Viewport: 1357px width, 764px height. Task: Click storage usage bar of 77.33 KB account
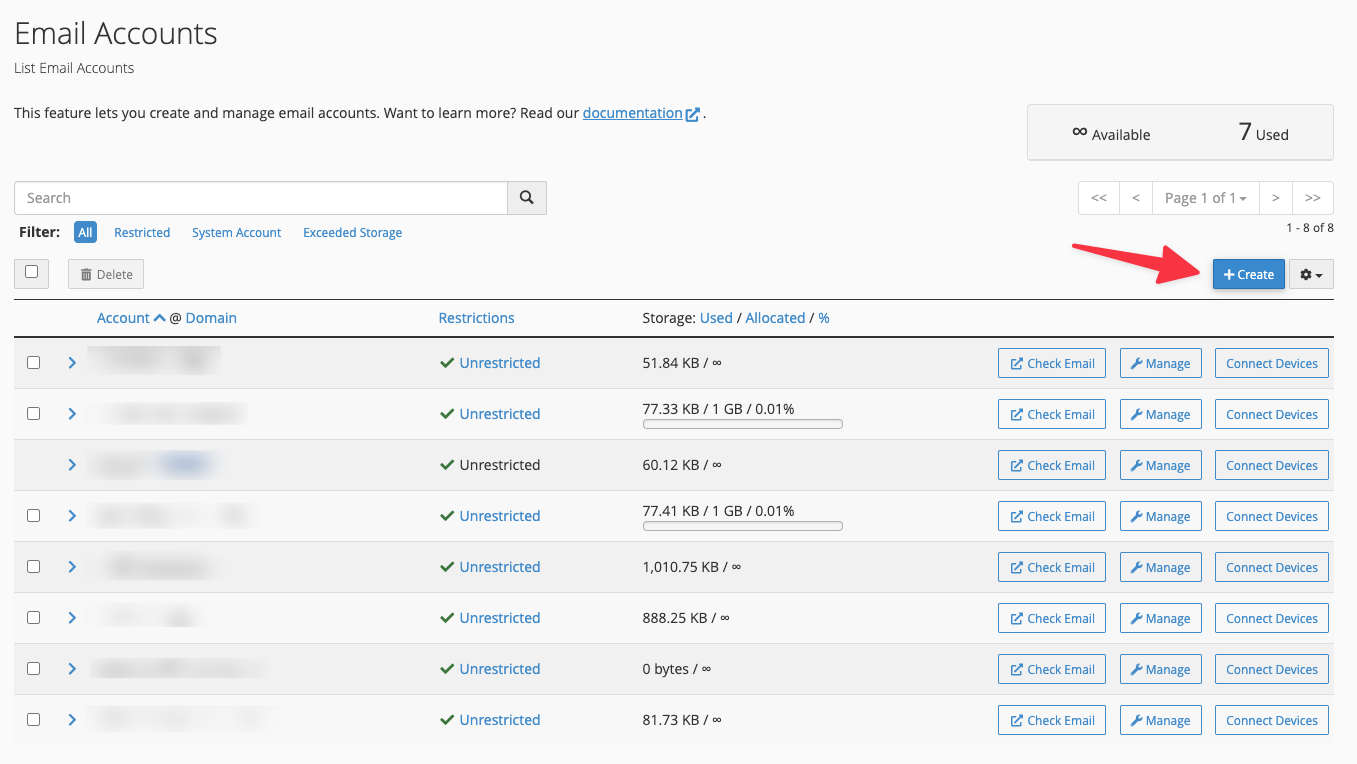pos(742,424)
